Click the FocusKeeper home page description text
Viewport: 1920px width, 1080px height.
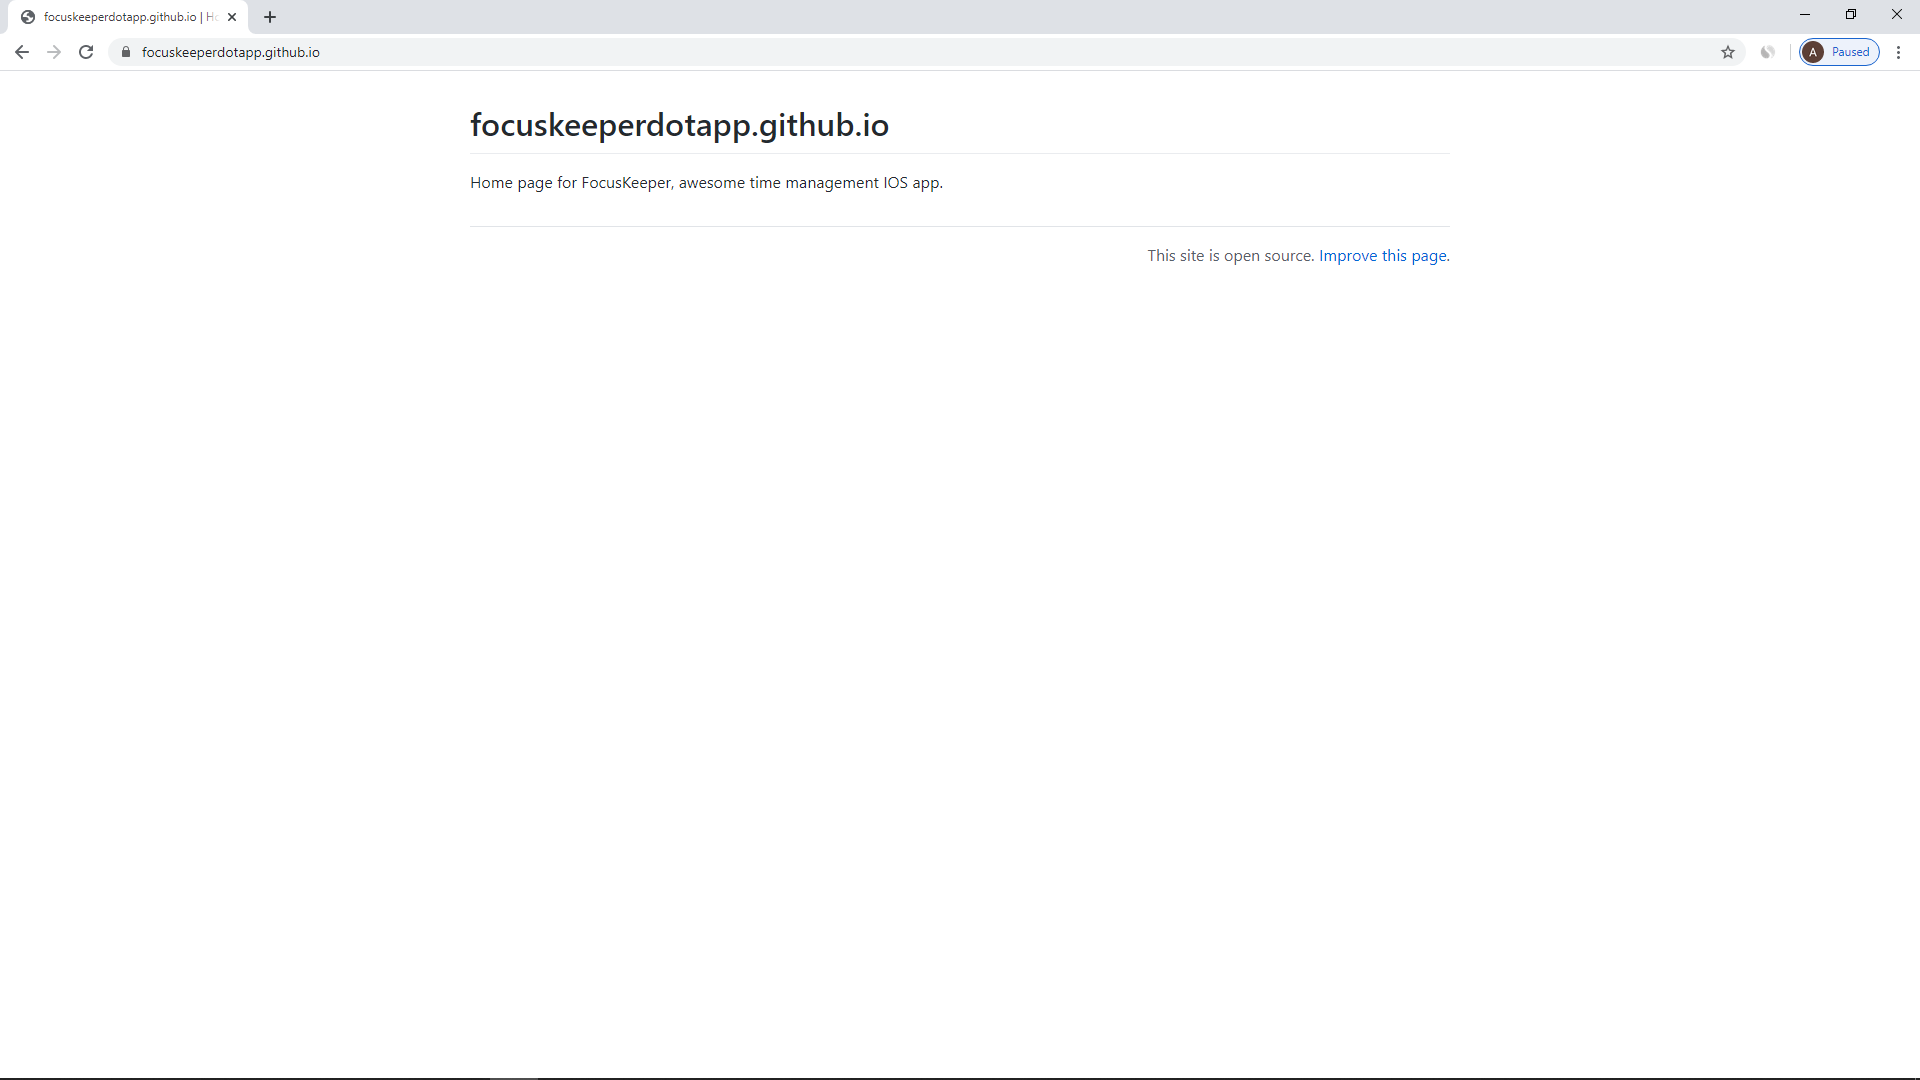pyautogui.click(x=706, y=183)
